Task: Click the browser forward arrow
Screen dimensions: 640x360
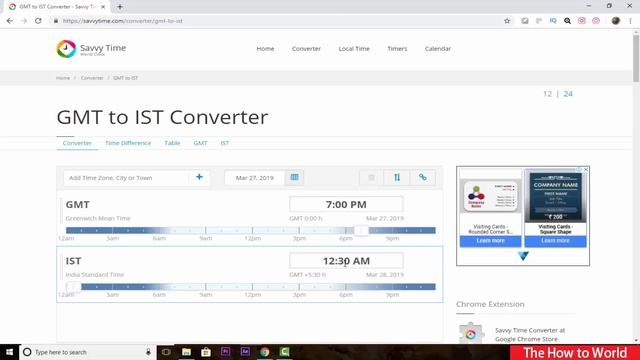Action: click(x=24, y=21)
